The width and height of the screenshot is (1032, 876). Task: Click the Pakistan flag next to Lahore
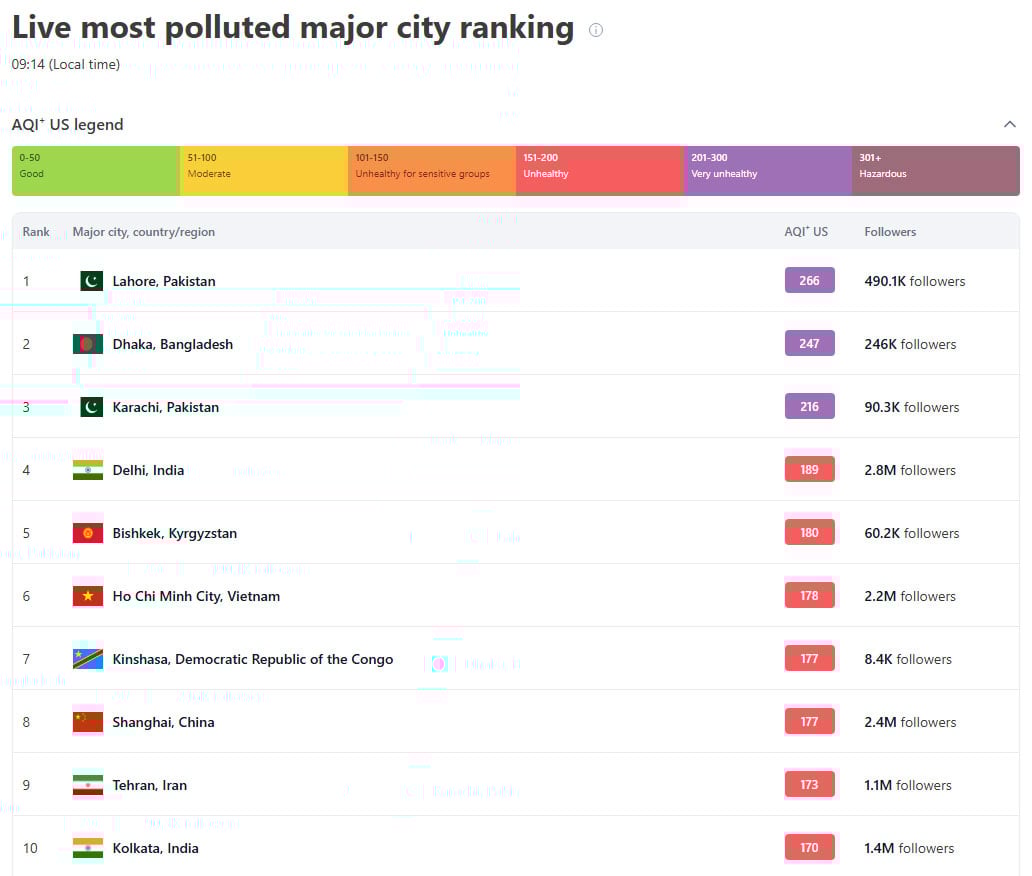(x=91, y=281)
